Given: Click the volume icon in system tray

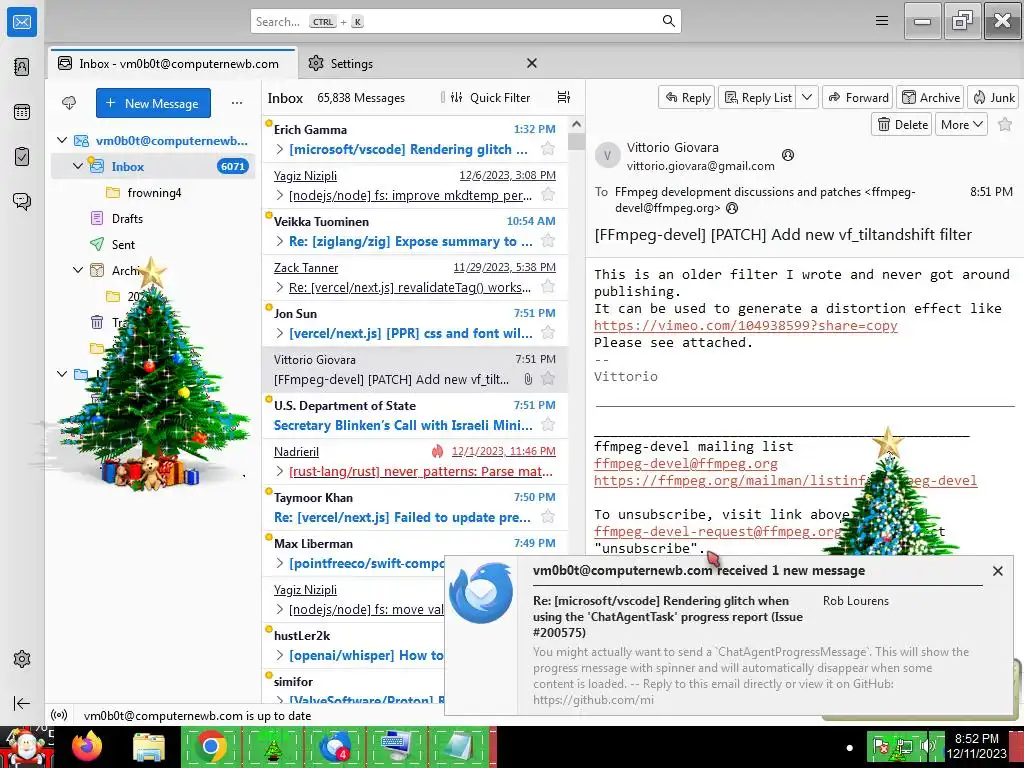Looking at the screenshot, I should 929,744.
